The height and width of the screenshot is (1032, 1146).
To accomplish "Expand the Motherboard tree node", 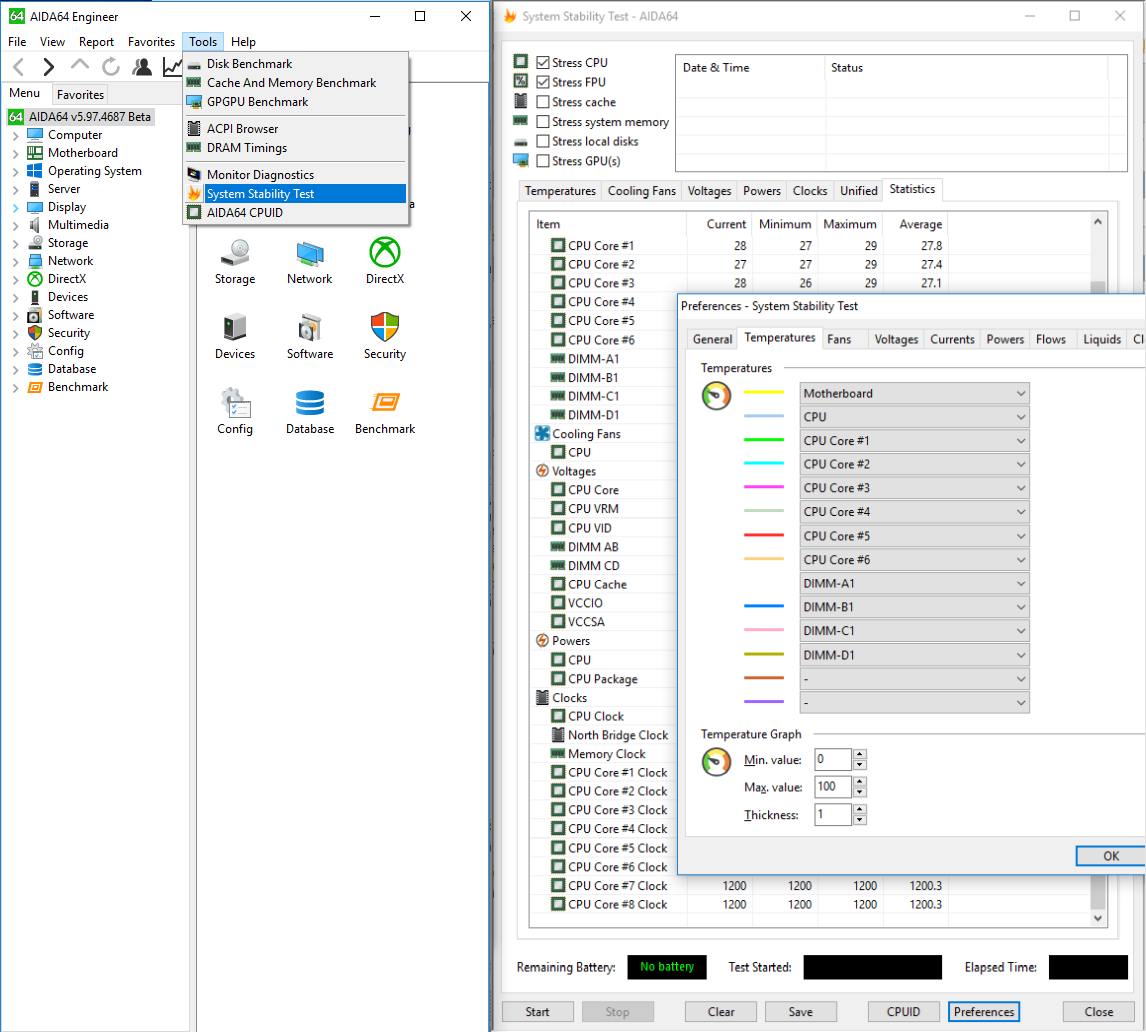I will [x=15, y=153].
